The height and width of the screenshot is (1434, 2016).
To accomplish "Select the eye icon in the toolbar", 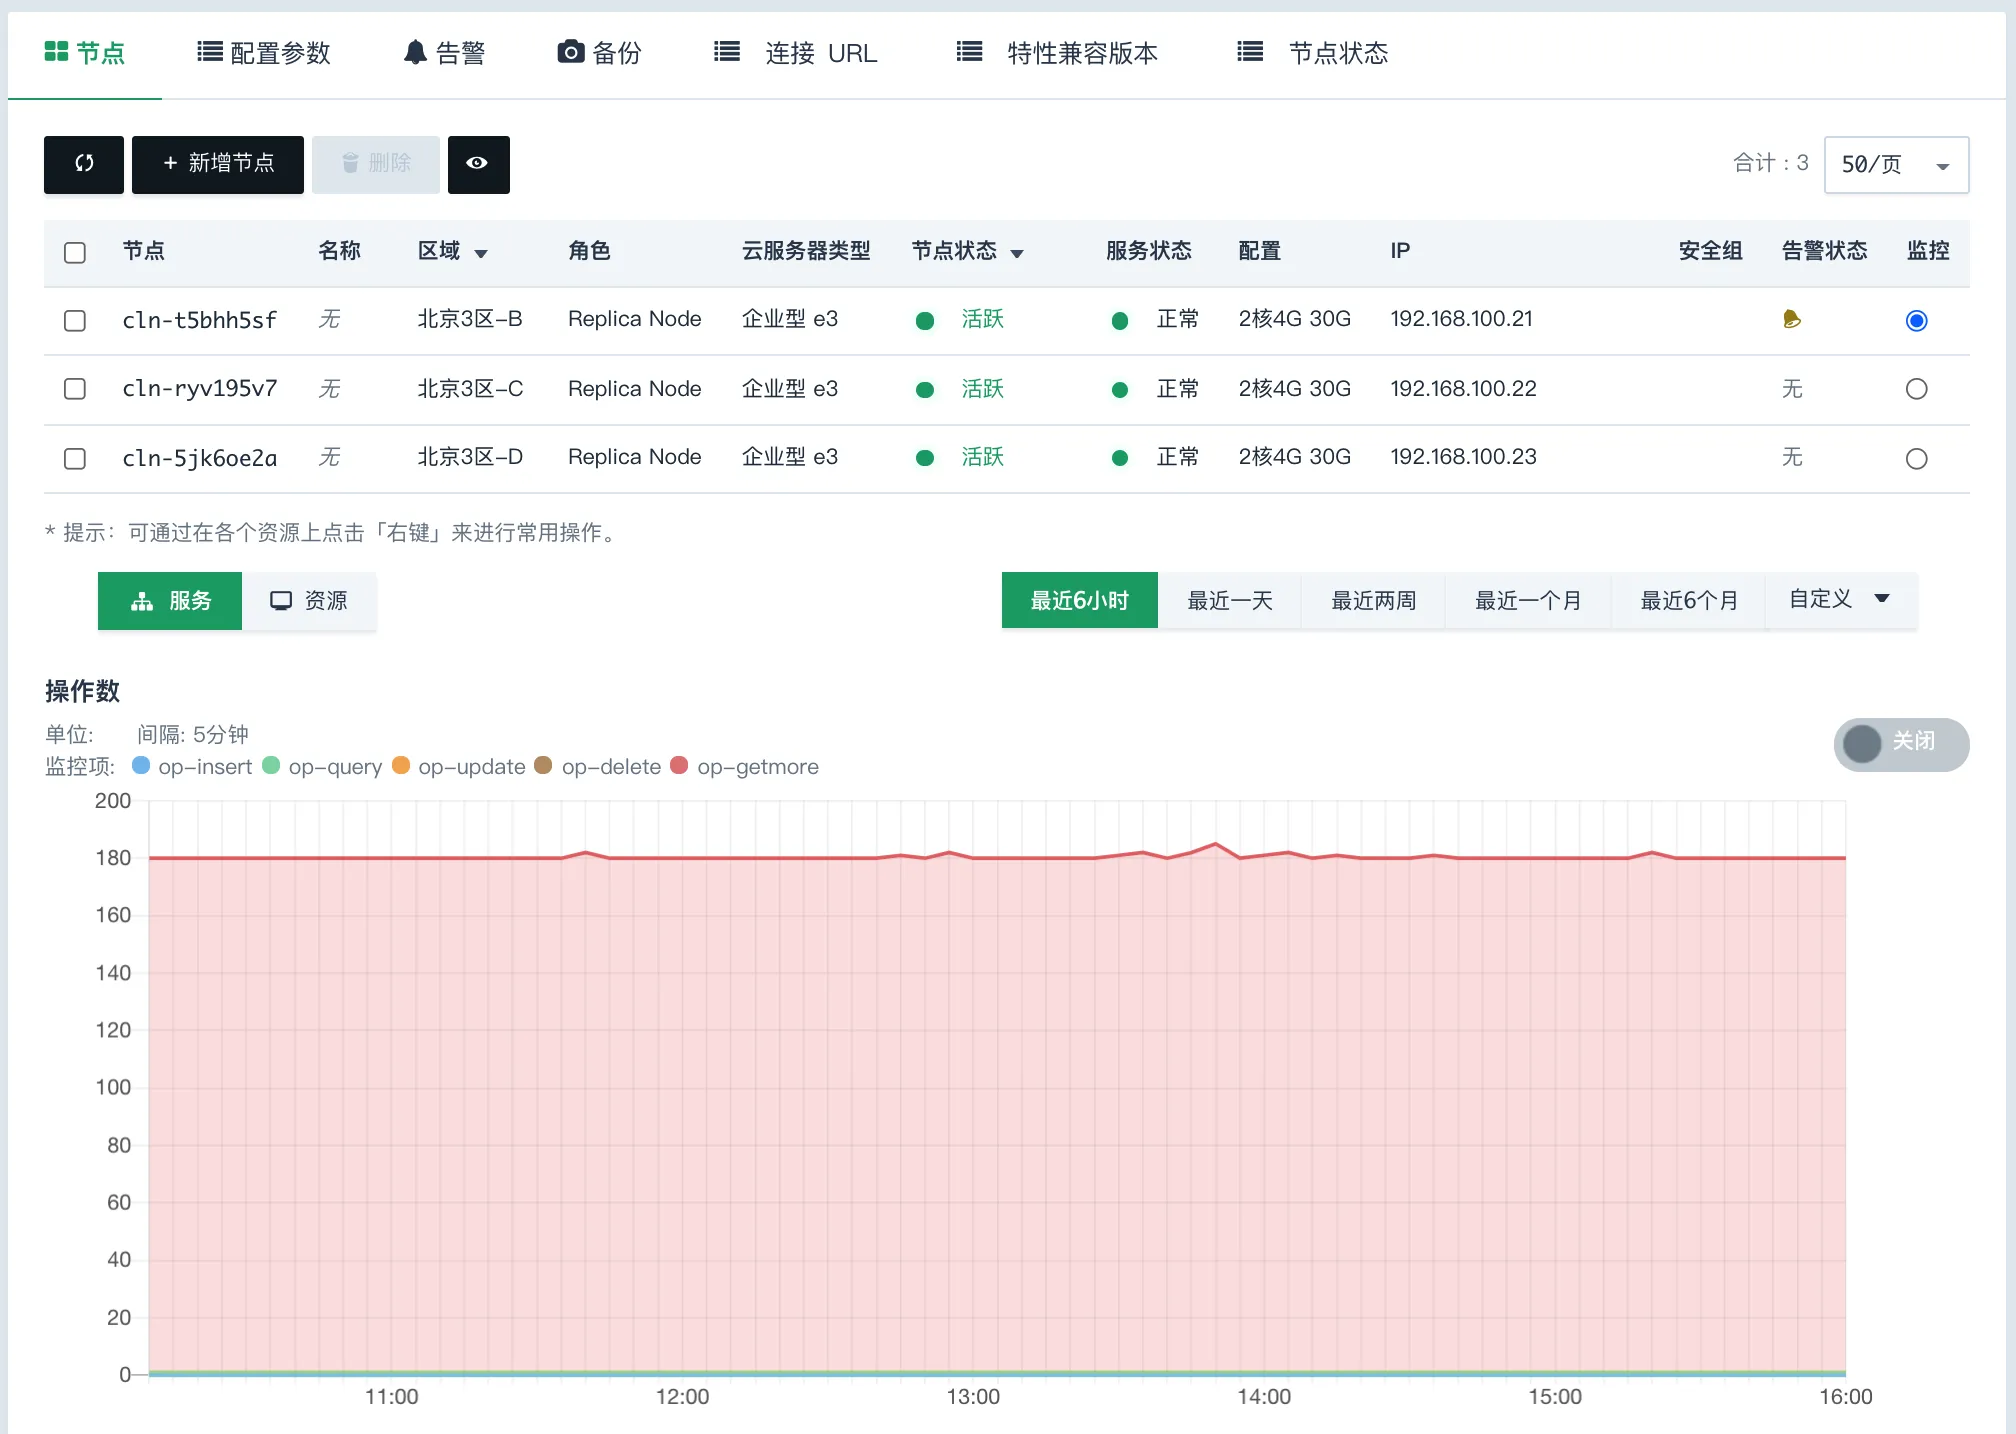I will tap(478, 164).
